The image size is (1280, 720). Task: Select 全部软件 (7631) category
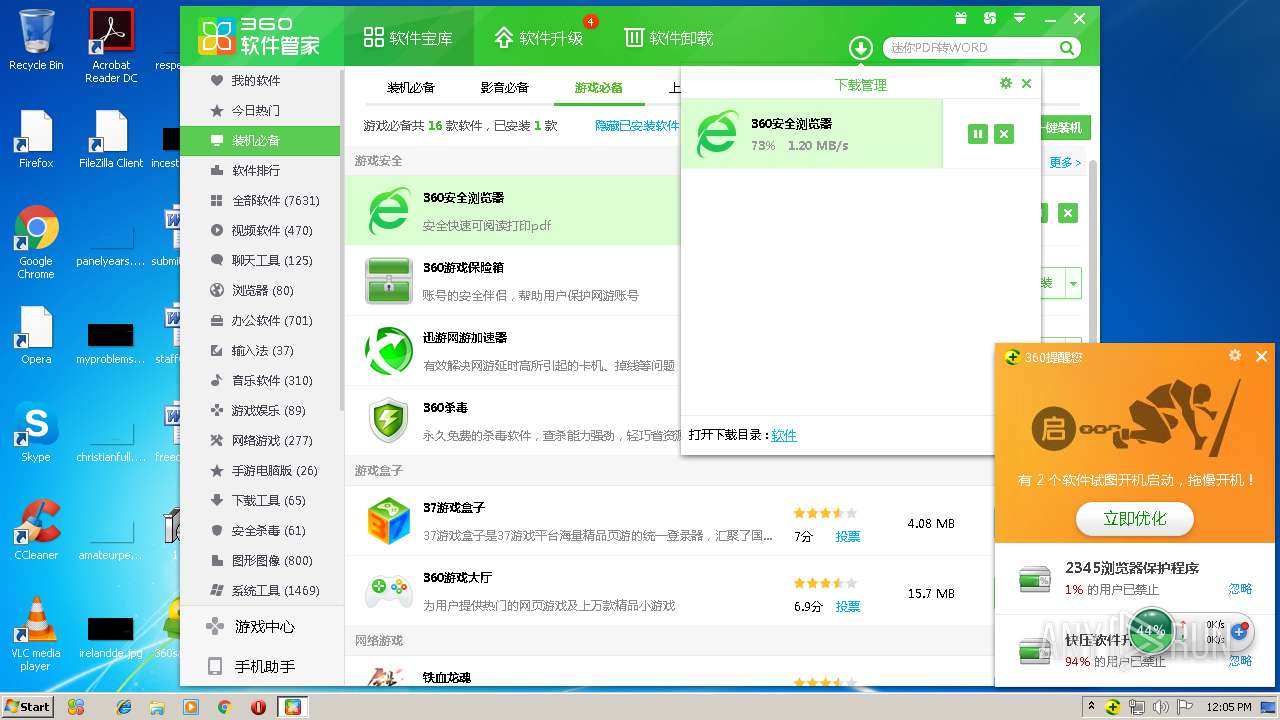point(260,200)
